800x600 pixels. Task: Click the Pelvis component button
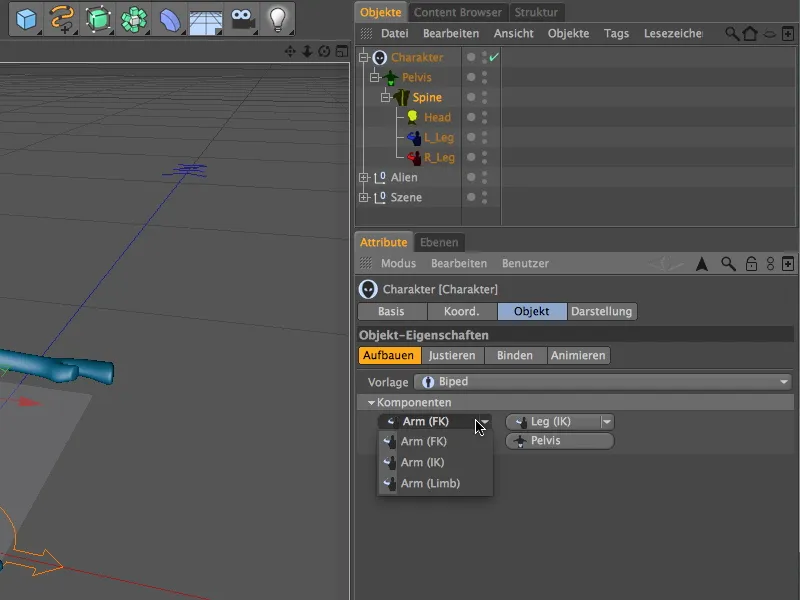560,441
